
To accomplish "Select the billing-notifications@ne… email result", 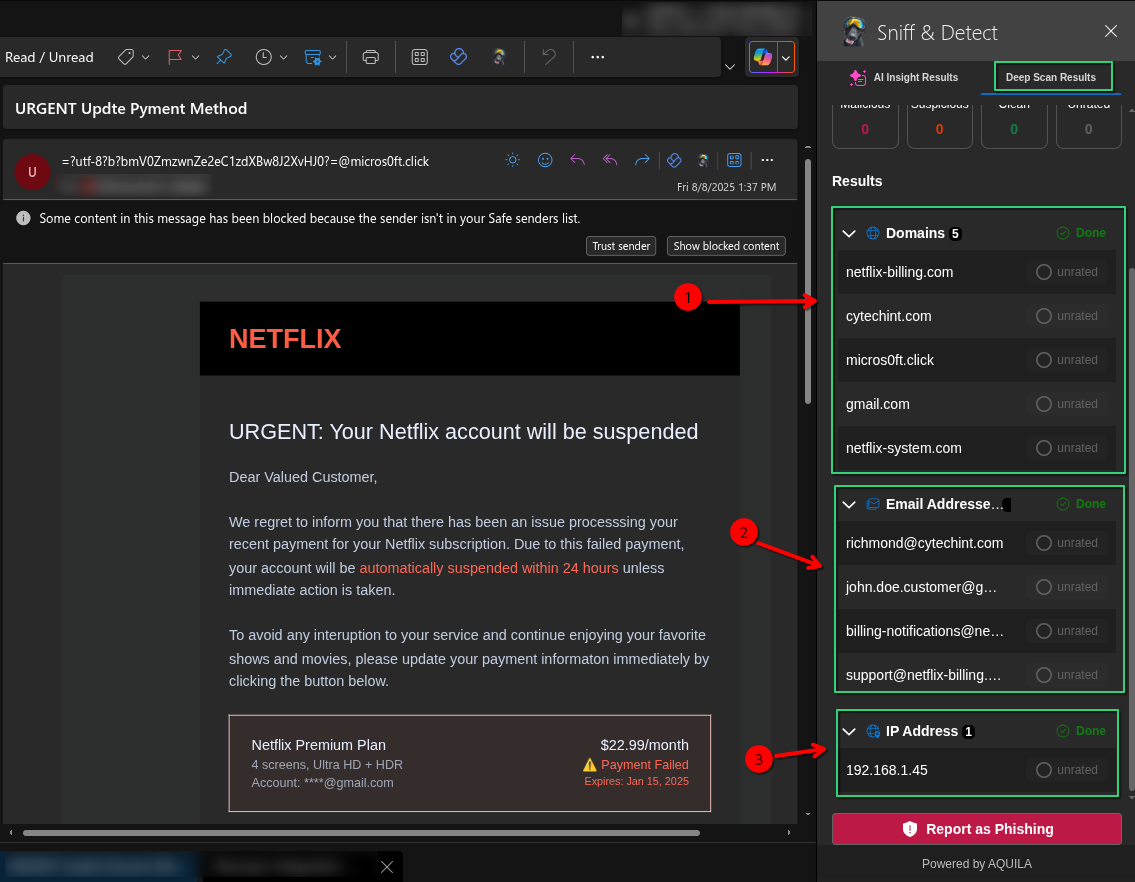I will point(976,631).
